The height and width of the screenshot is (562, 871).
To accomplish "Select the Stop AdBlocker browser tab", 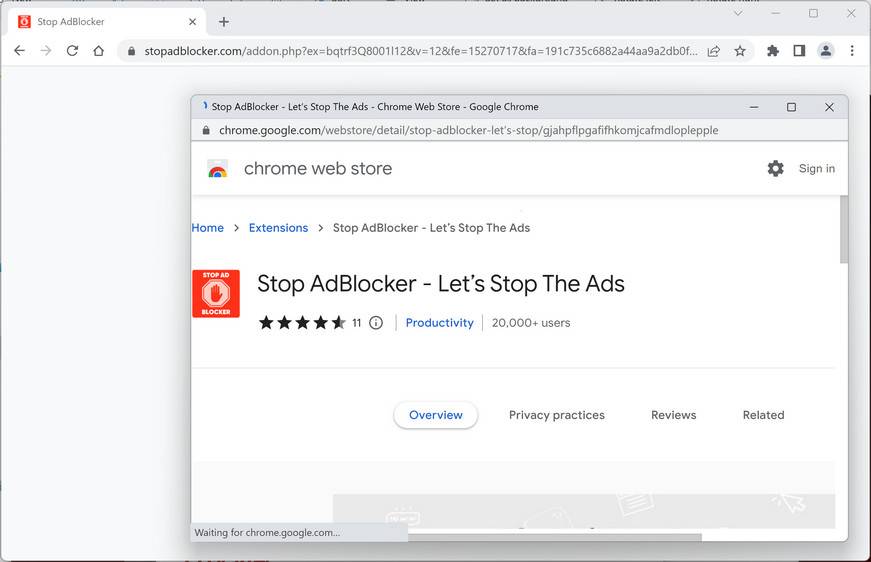I will pos(107,22).
